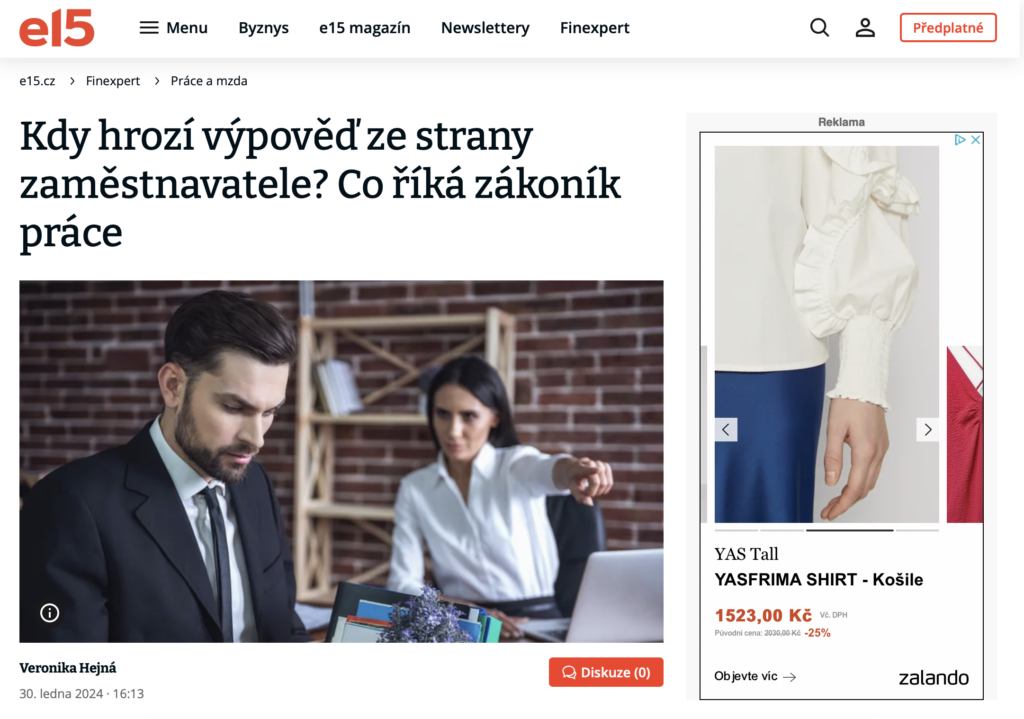Open the search magnifier icon
This screenshot has width=1024, height=719.
pos(819,27)
